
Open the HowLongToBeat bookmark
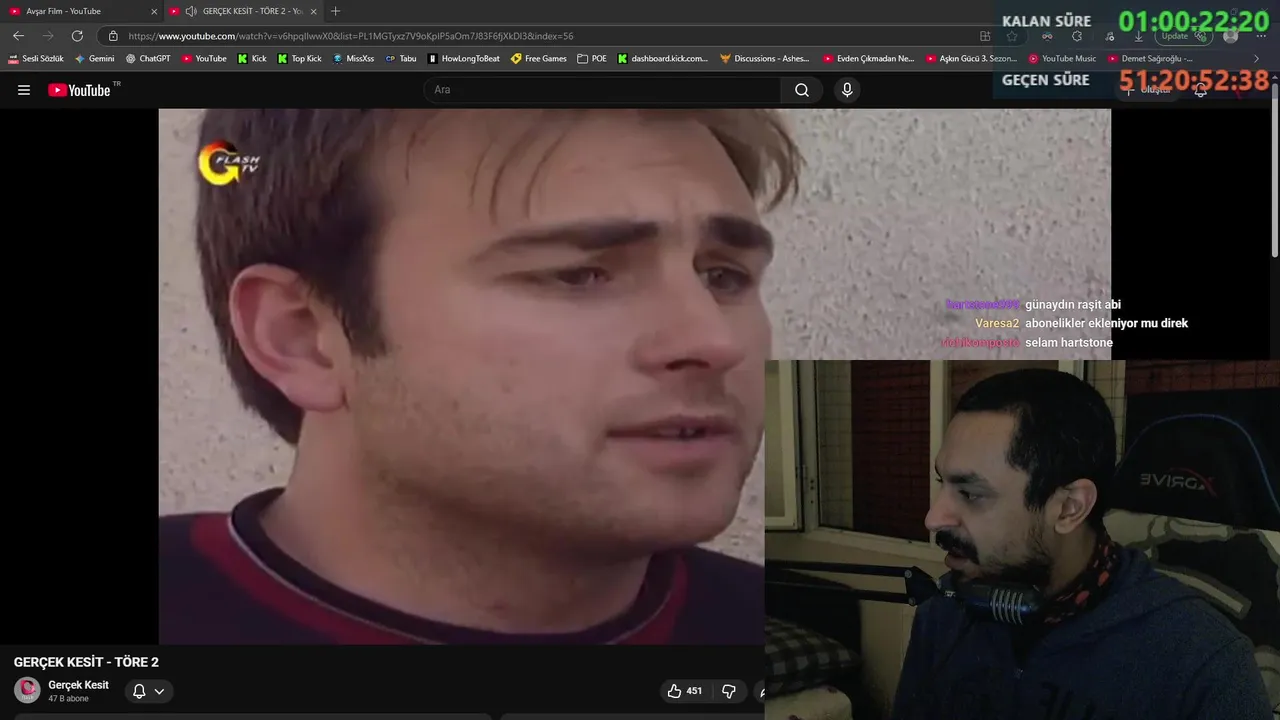pyautogui.click(x=464, y=58)
